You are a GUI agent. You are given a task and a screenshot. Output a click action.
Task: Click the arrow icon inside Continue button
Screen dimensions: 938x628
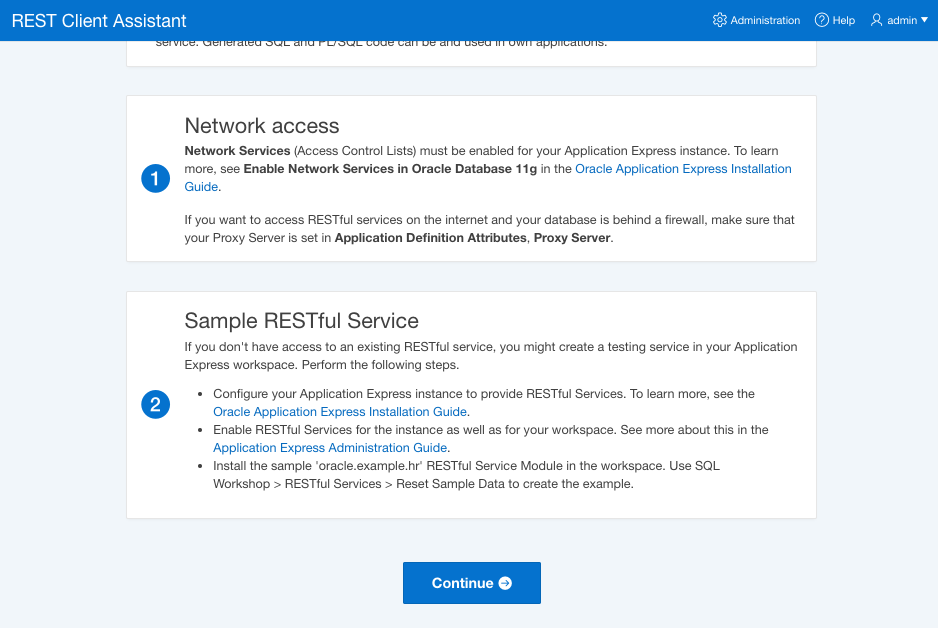tap(503, 583)
